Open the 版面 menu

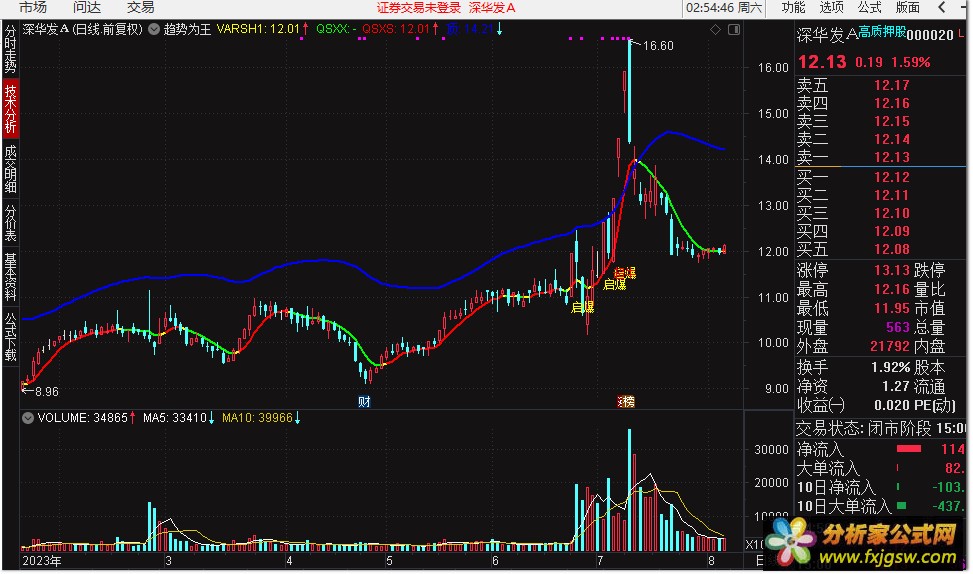[x=908, y=7]
